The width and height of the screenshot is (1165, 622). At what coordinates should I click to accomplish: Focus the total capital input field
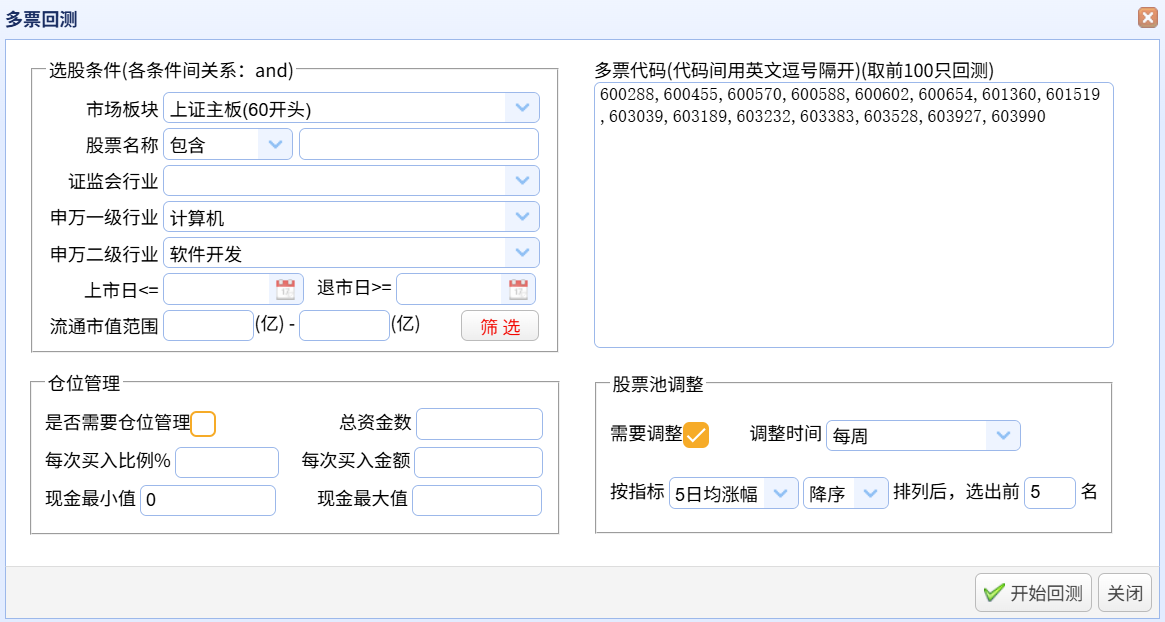[479, 424]
